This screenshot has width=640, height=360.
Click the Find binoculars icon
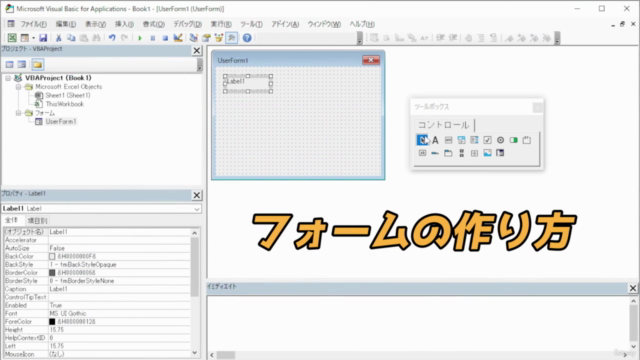click(x=96, y=38)
